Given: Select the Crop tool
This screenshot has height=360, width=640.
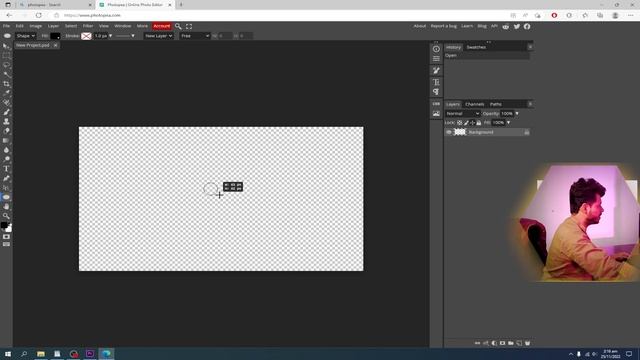Looking at the screenshot, I should point(6,84).
